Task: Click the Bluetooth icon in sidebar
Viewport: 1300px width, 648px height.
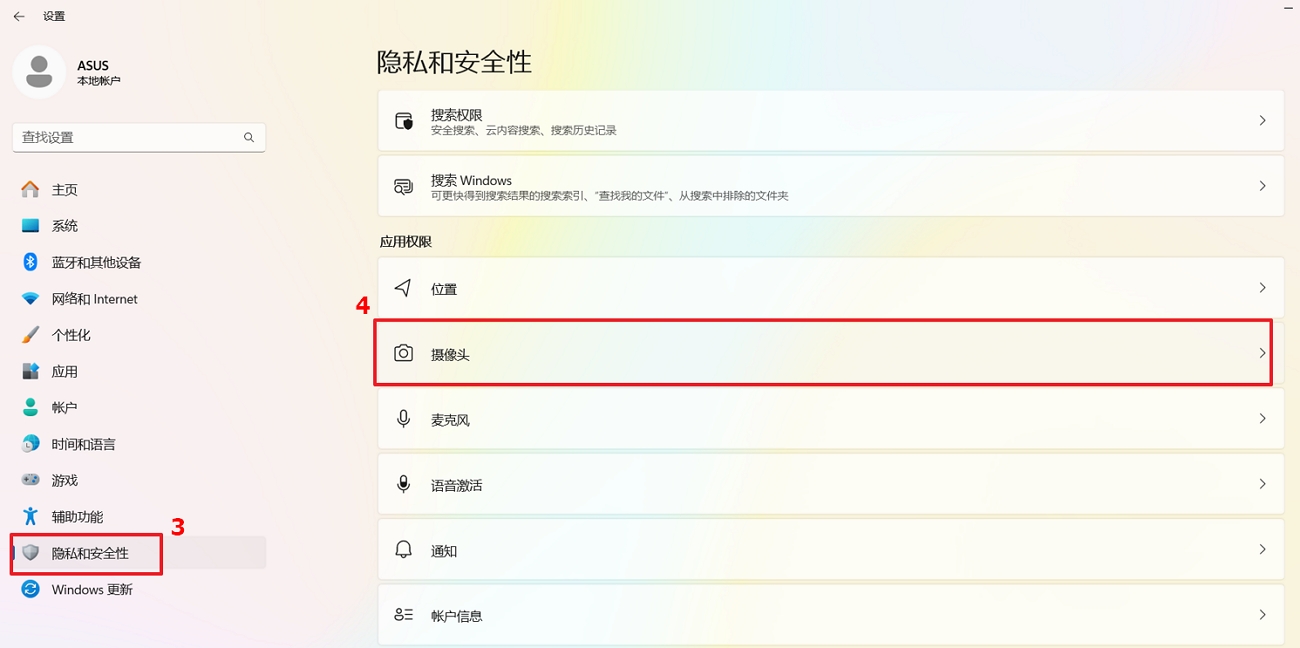Action: tap(31, 262)
